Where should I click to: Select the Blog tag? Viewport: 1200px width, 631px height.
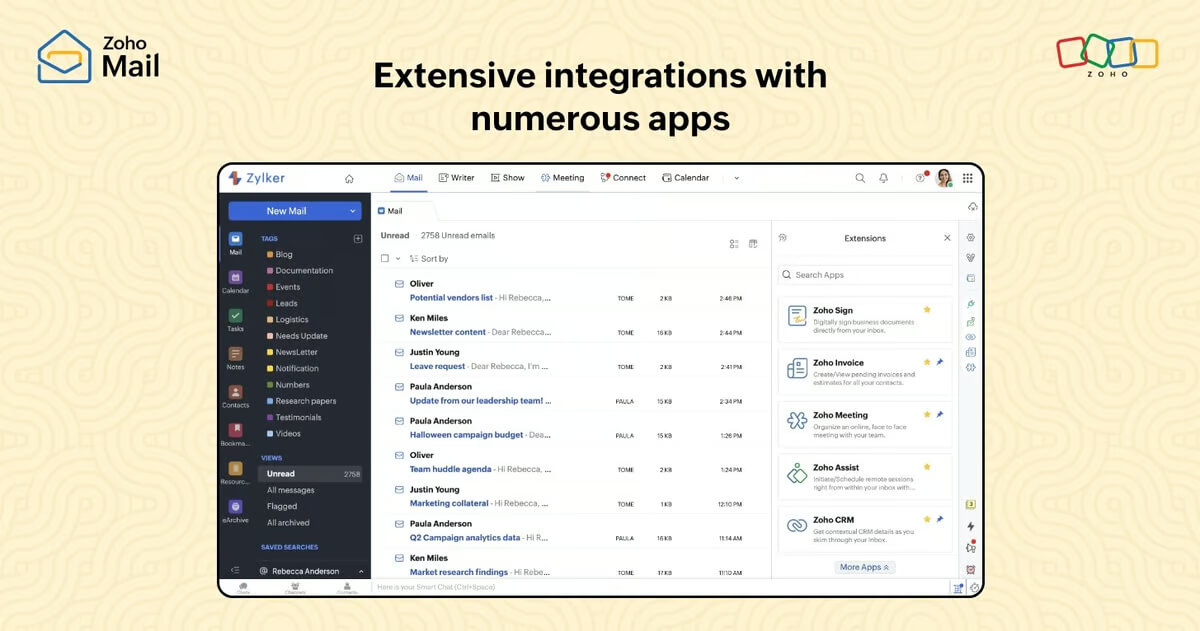[x=280, y=254]
